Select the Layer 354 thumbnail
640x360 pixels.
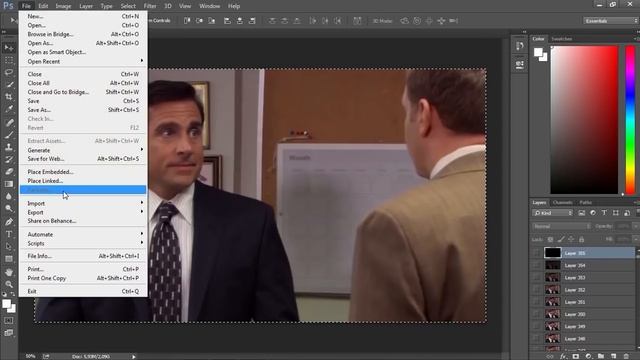point(553,265)
